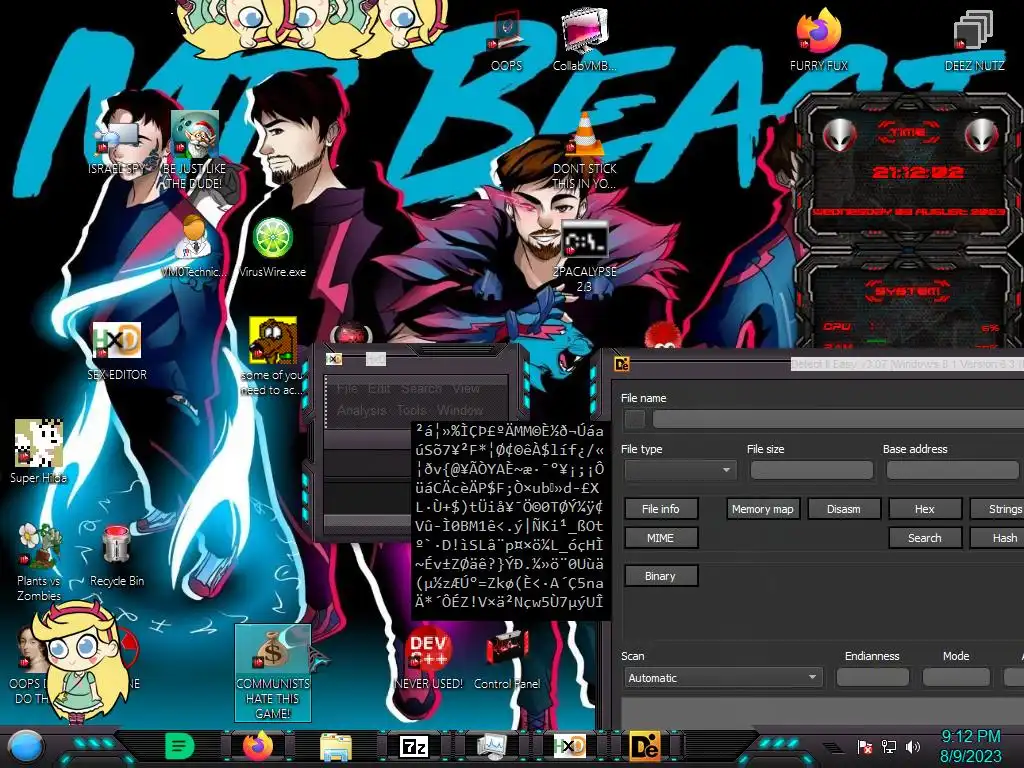Switch to Detect It Easy taskbar button

coord(645,746)
